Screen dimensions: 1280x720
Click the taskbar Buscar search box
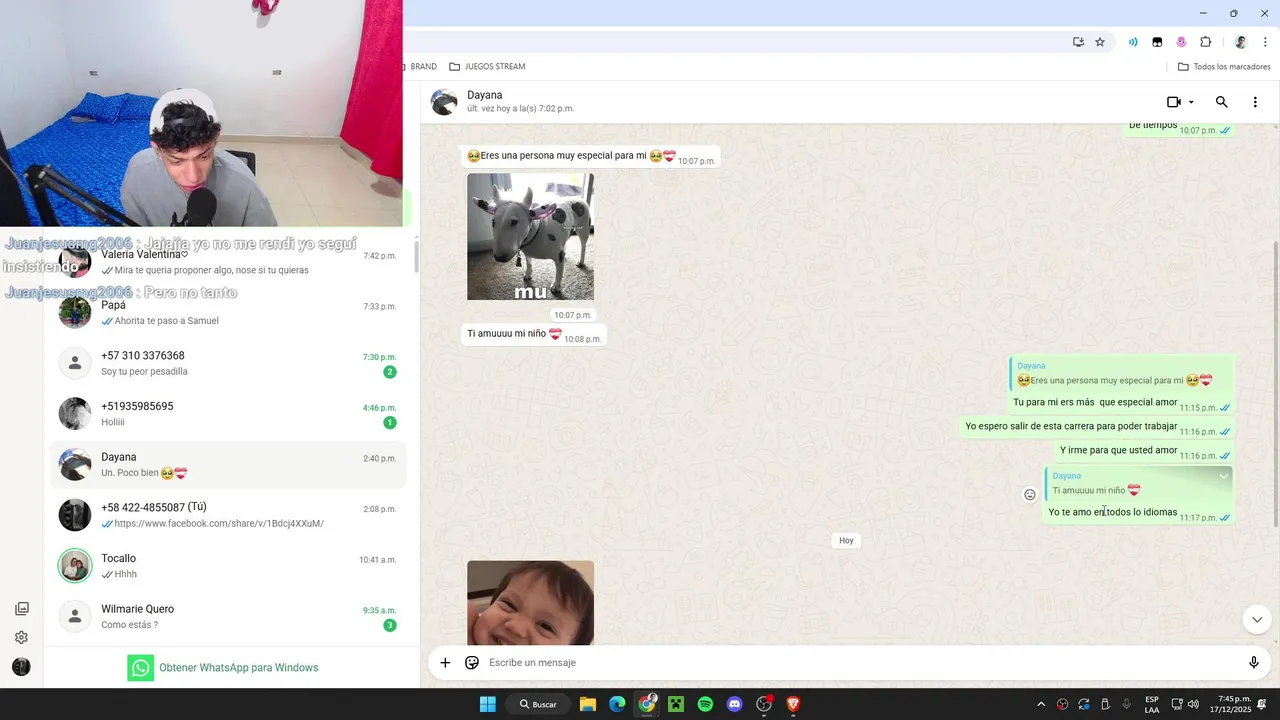538,704
